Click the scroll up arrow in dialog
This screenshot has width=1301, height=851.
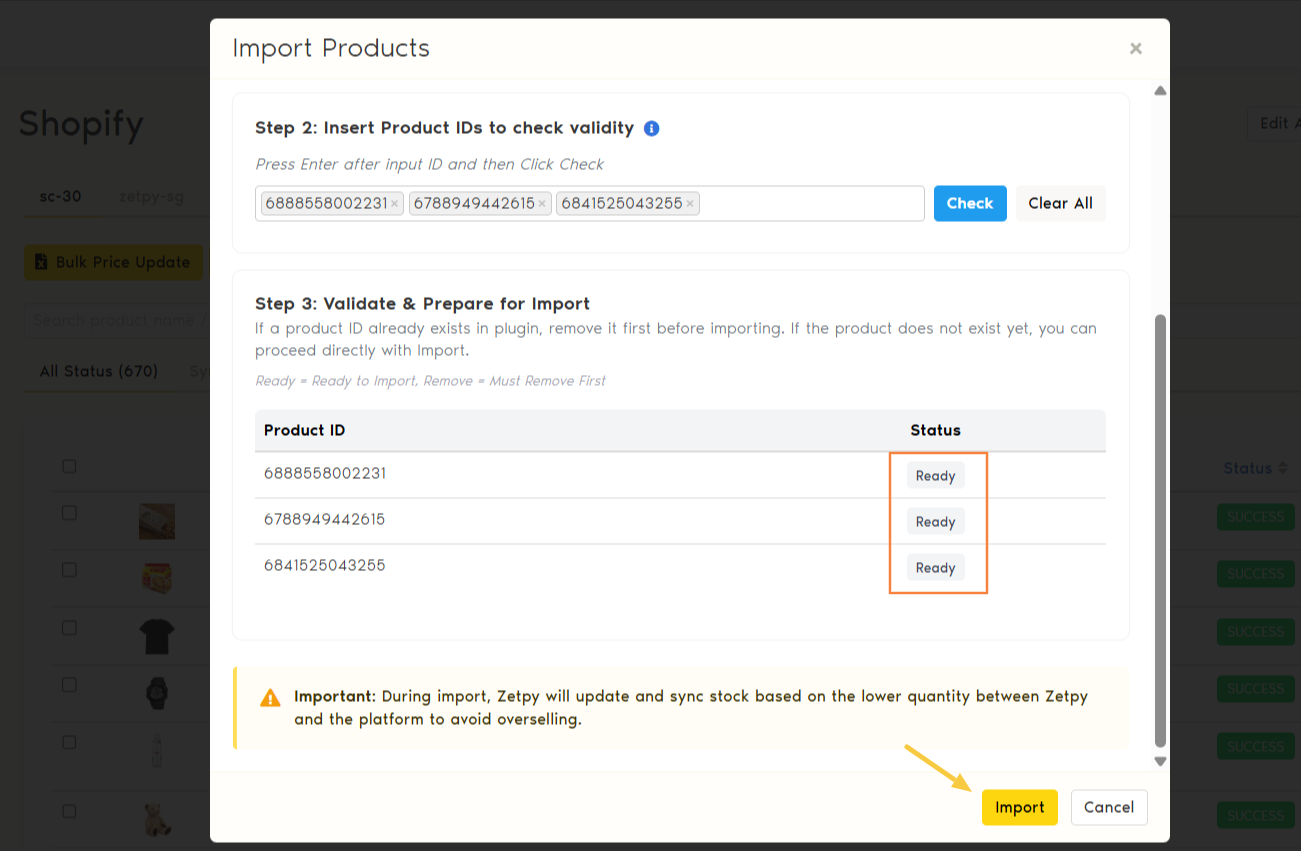[x=1160, y=91]
